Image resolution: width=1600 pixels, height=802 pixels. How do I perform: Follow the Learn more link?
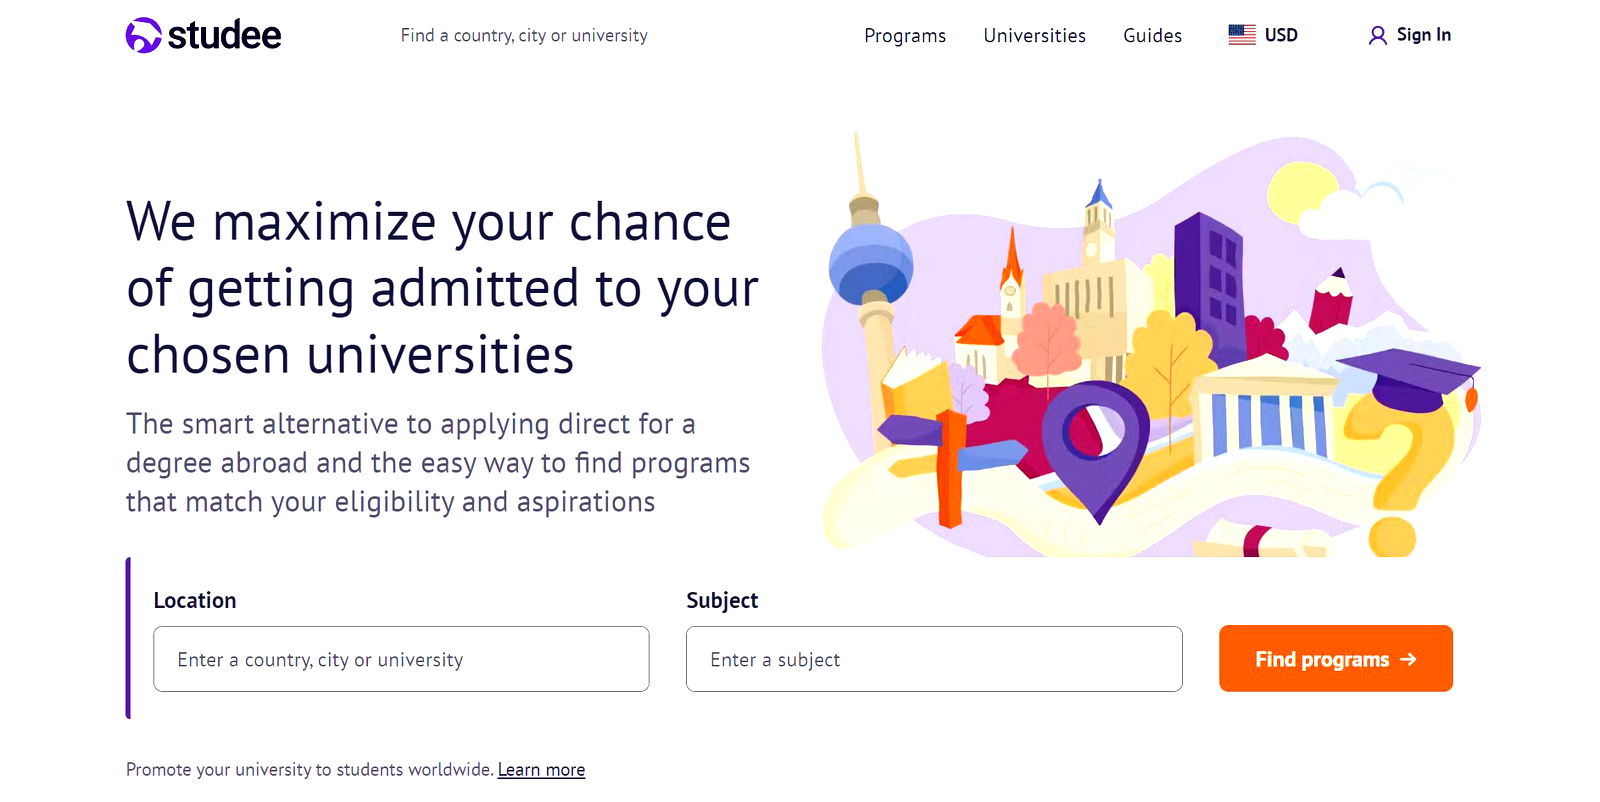click(x=541, y=770)
